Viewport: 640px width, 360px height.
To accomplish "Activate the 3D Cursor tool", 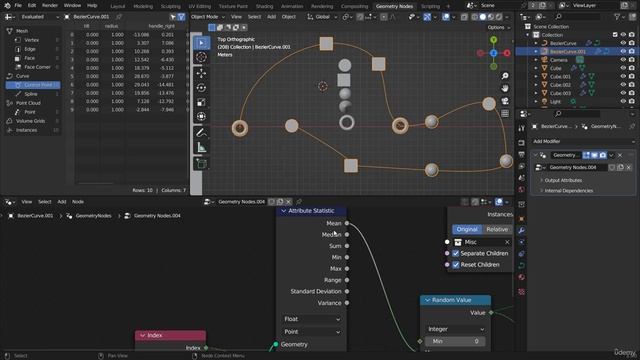I will [x=201, y=57].
